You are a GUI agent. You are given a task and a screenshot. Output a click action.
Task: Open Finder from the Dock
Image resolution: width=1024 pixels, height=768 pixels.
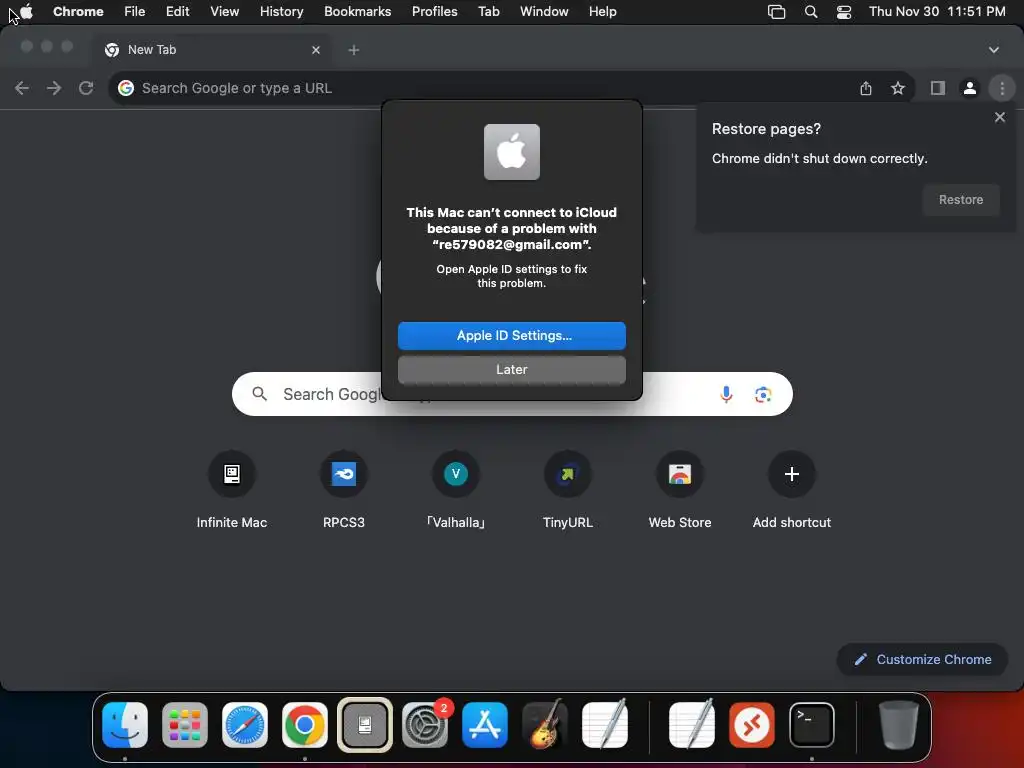tap(125, 725)
